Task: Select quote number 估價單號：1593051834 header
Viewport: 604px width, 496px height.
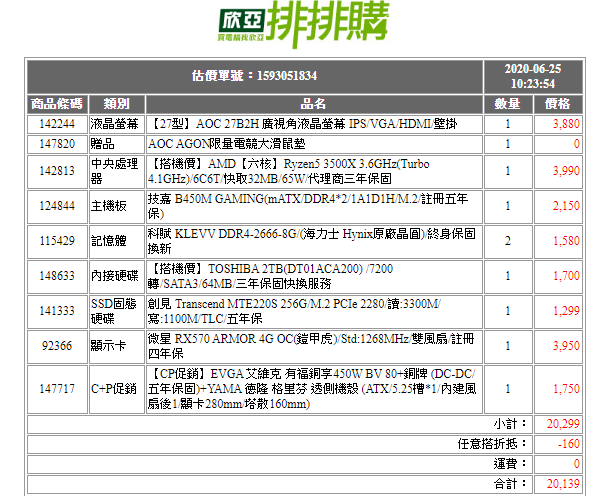Action: 255,76
